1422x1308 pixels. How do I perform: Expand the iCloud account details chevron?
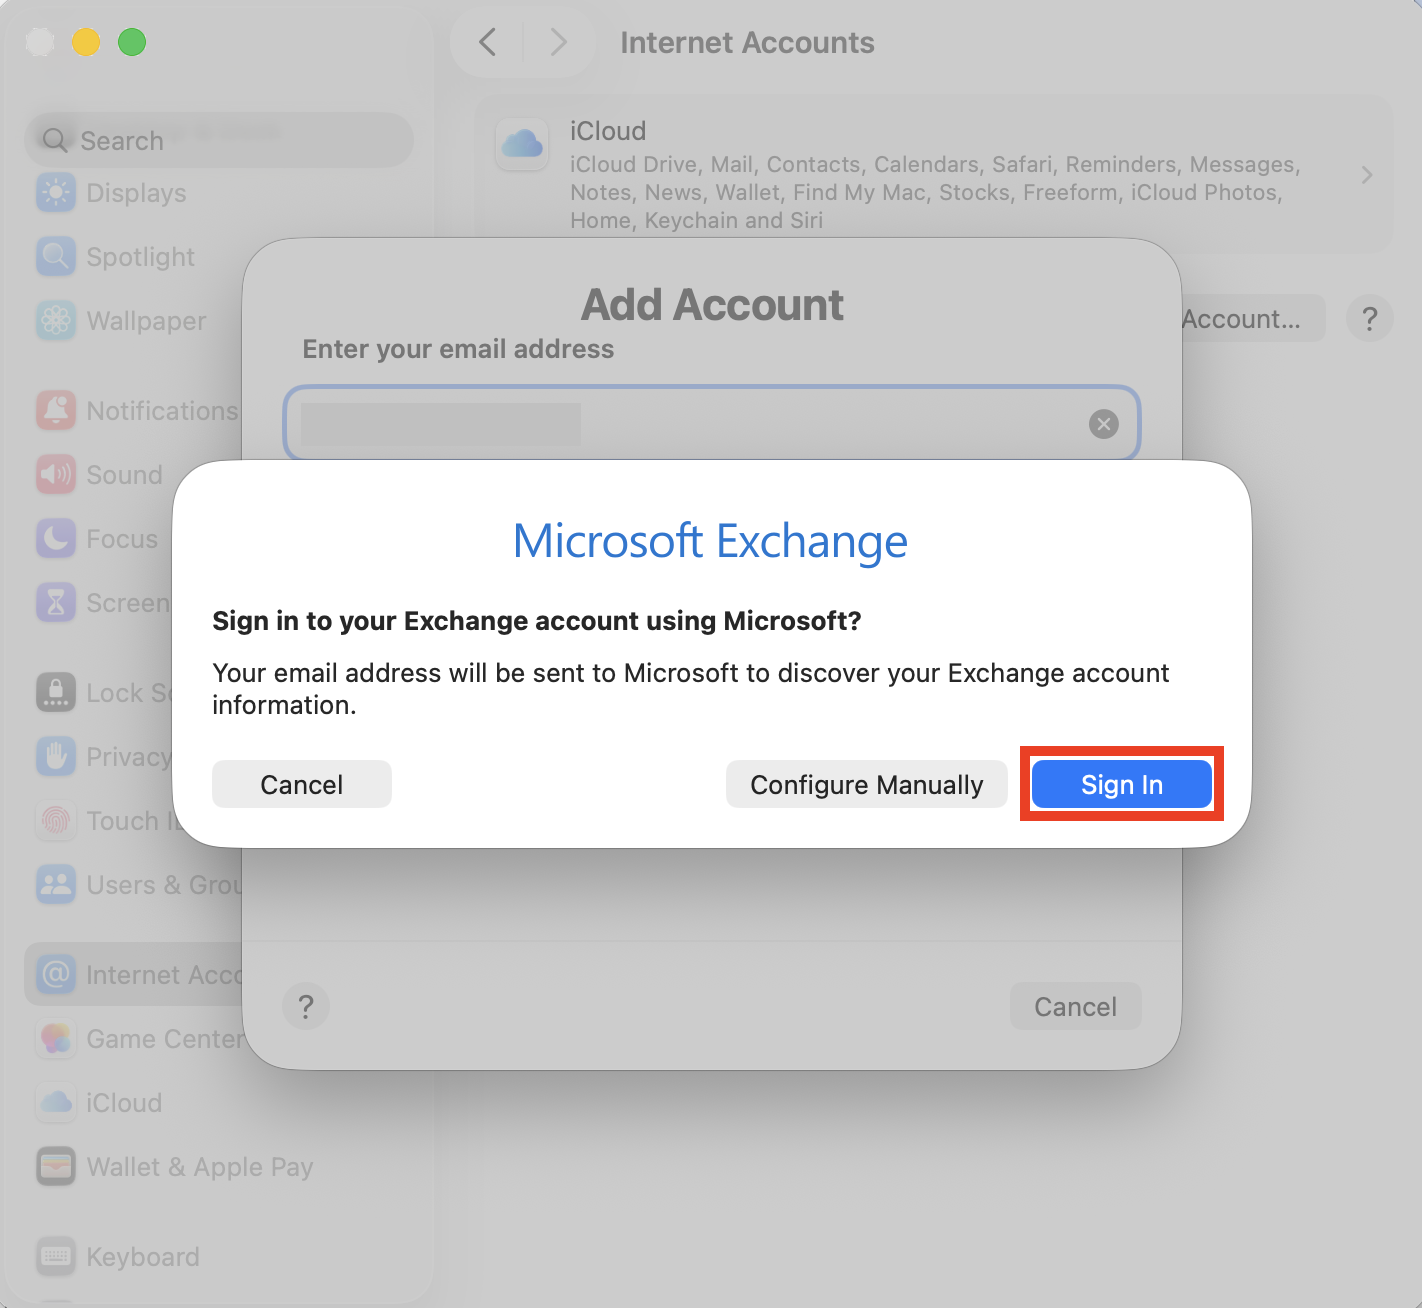pyautogui.click(x=1366, y=174)
